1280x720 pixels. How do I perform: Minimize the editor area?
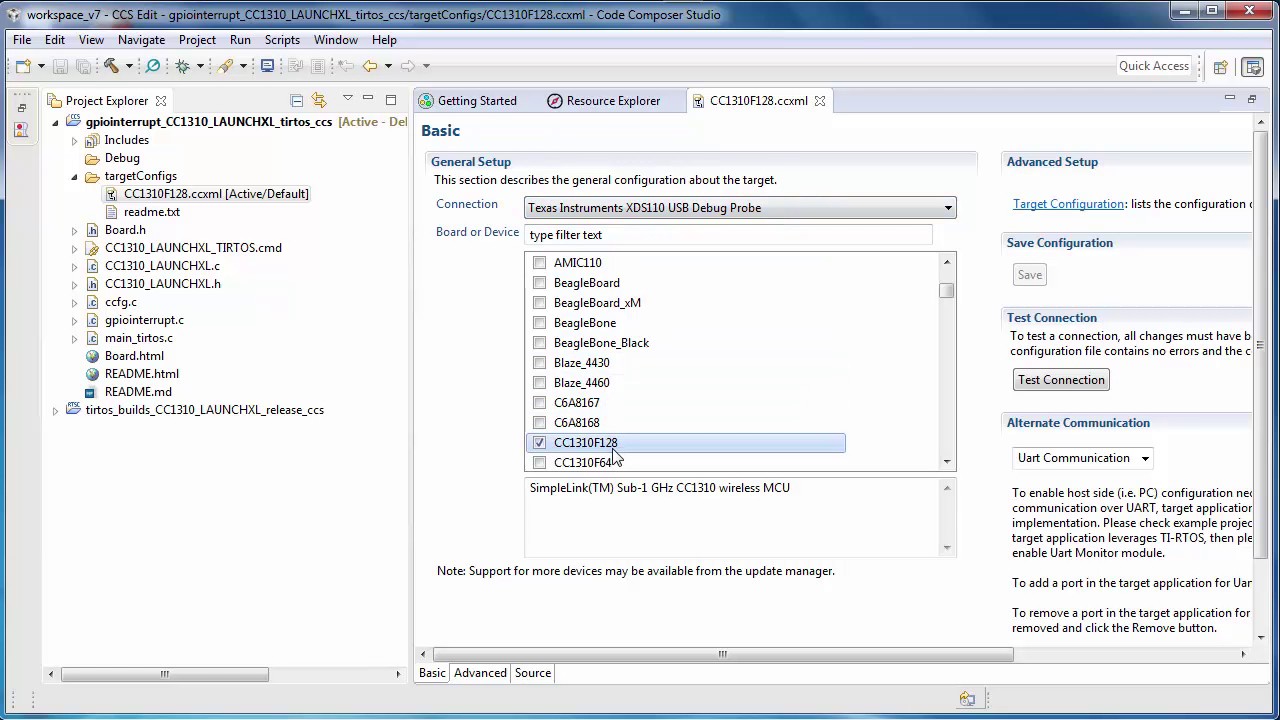point(1229,99)
